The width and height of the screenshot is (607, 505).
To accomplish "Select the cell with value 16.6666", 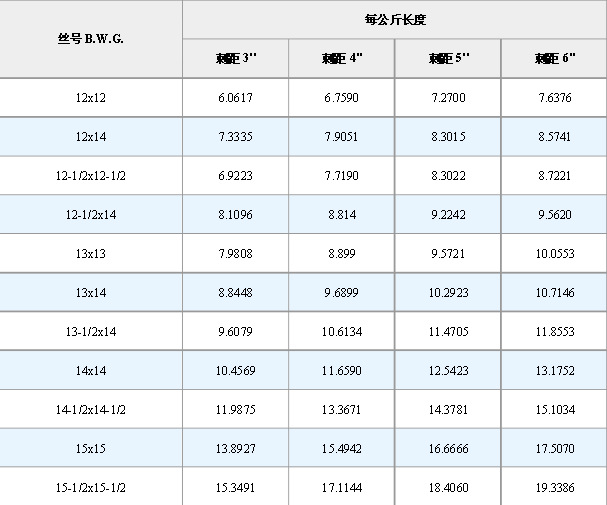I will point(448,448).
